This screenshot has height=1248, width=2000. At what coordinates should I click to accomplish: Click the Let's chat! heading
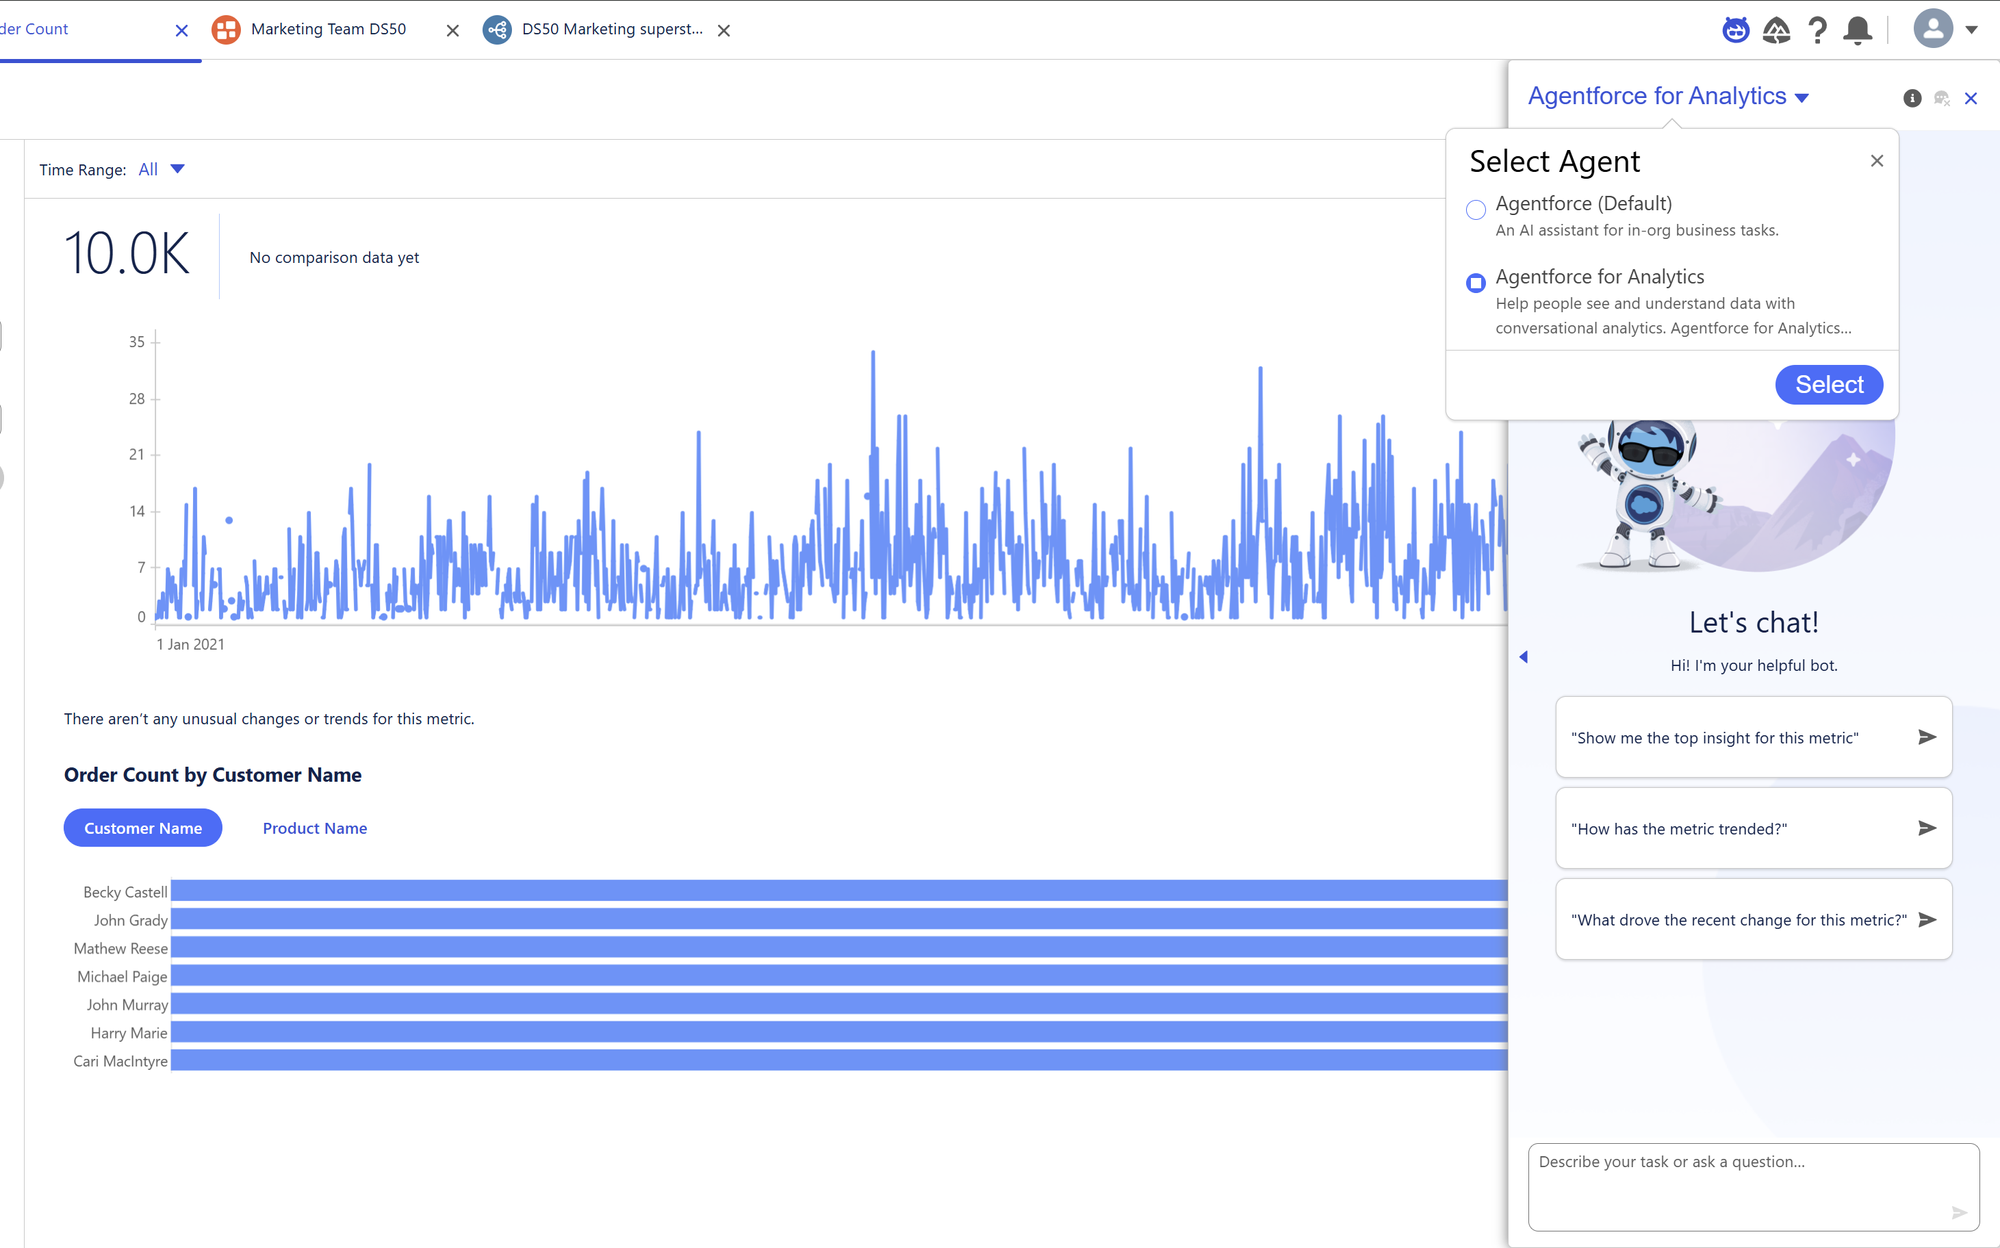pyautogui.click(x=1754, y=622)
